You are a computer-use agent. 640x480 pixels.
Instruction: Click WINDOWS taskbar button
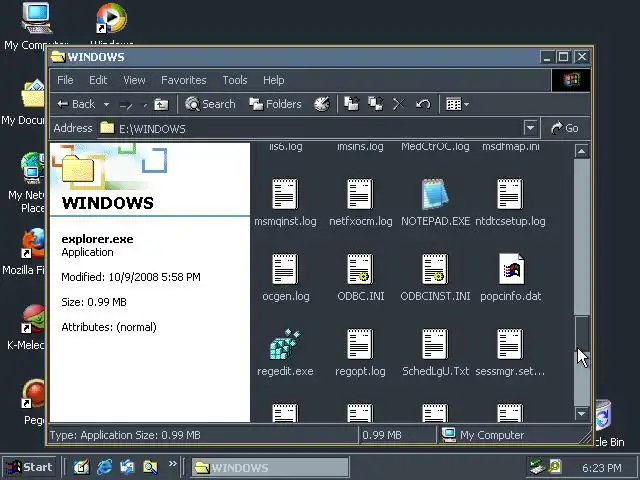(x=270, y=467)
